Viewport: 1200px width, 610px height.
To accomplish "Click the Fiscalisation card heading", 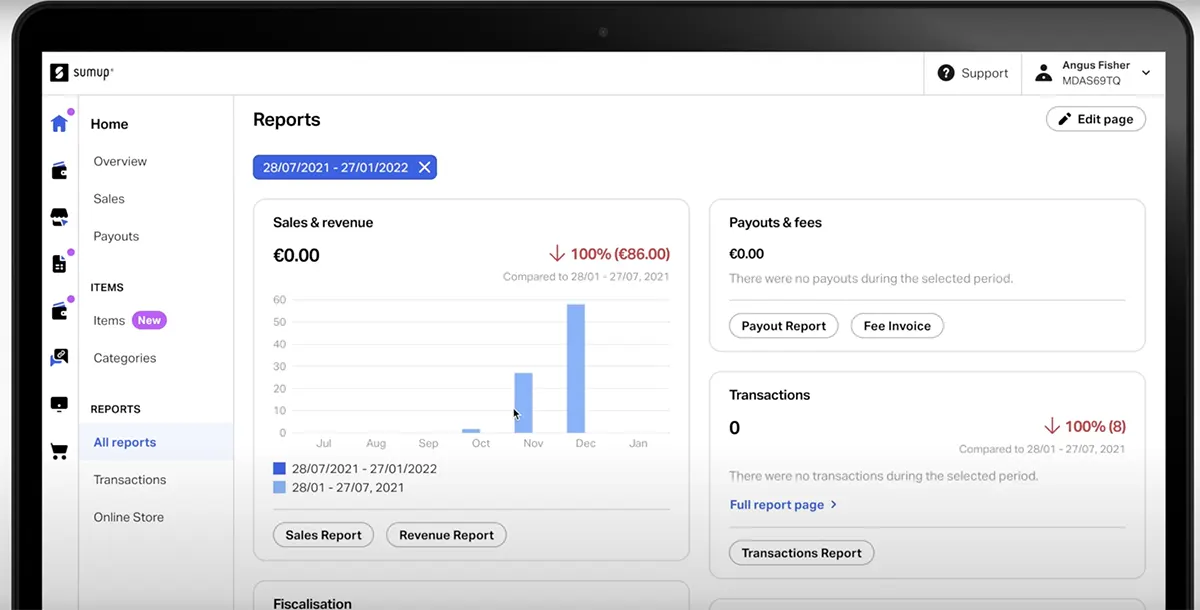I will click(x=312, y=604).
